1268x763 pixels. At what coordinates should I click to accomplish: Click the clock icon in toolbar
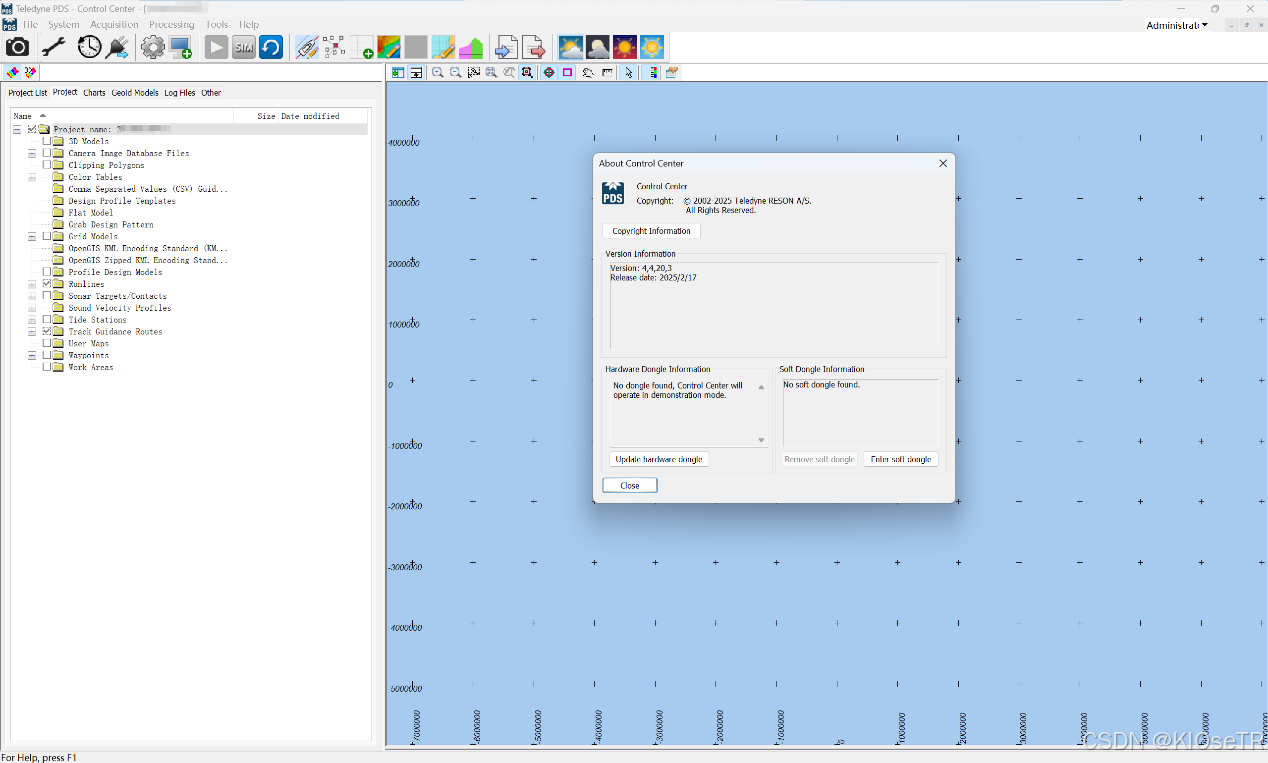coord(89,47)
